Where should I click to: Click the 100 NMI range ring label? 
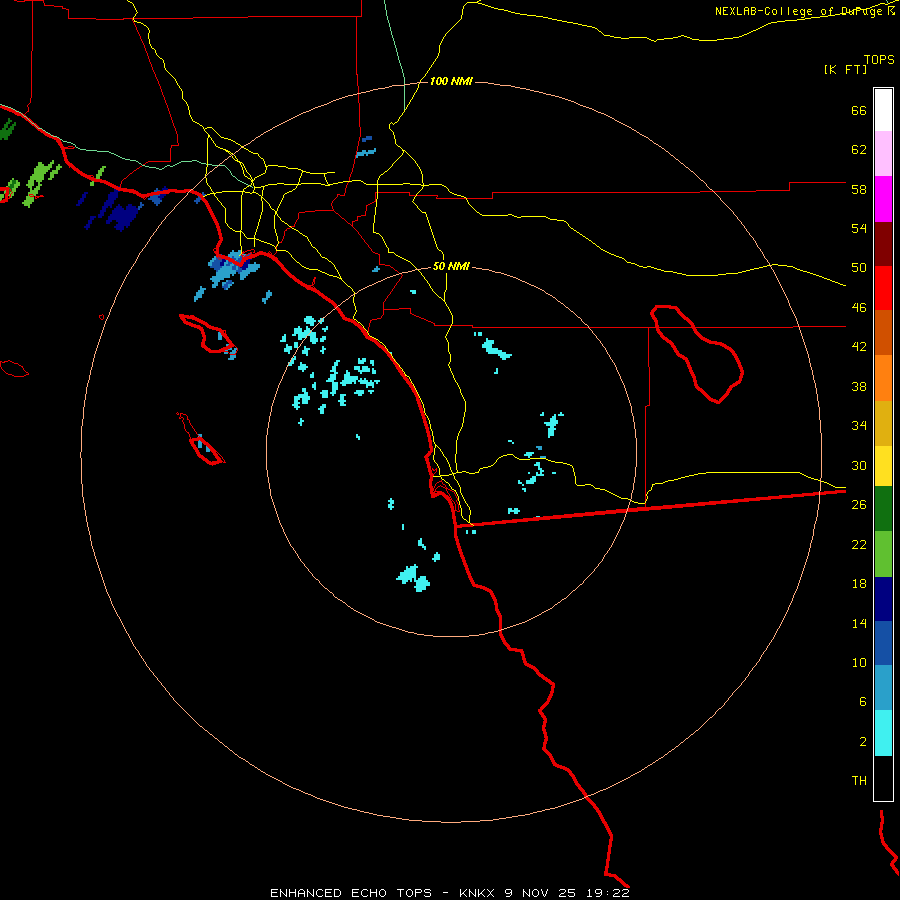click(451, 82)
